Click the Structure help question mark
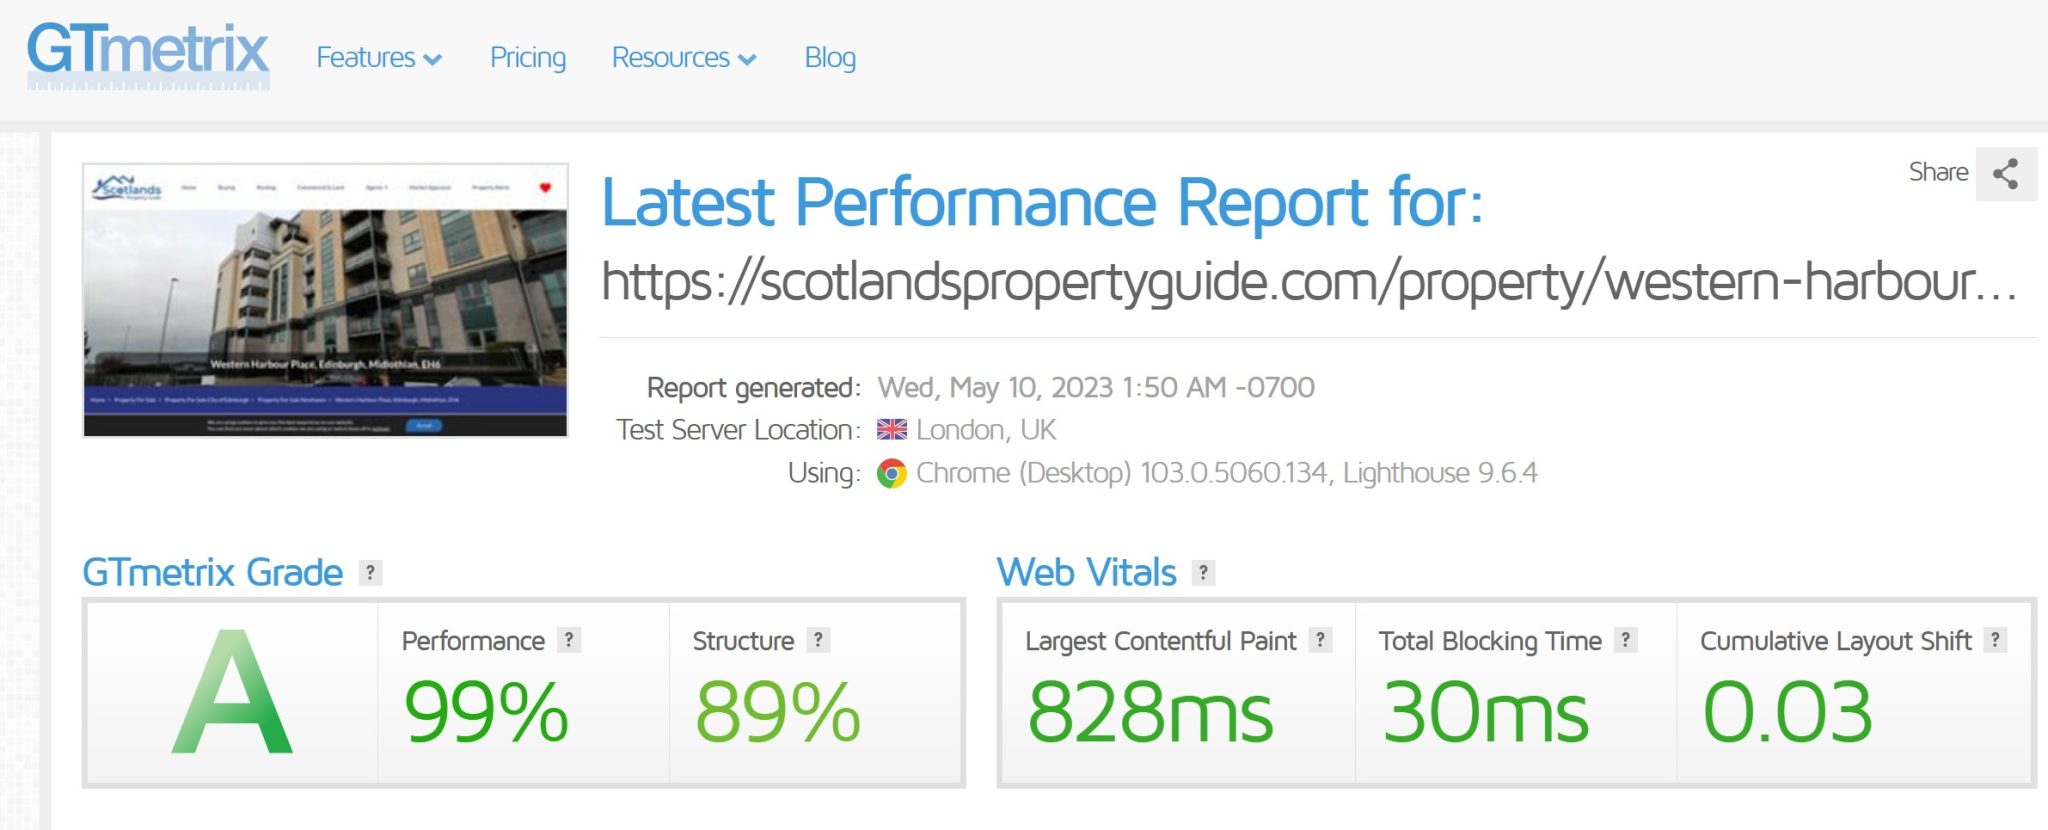The height and width of the screenshot is (830, 2048). coord(818,640)
